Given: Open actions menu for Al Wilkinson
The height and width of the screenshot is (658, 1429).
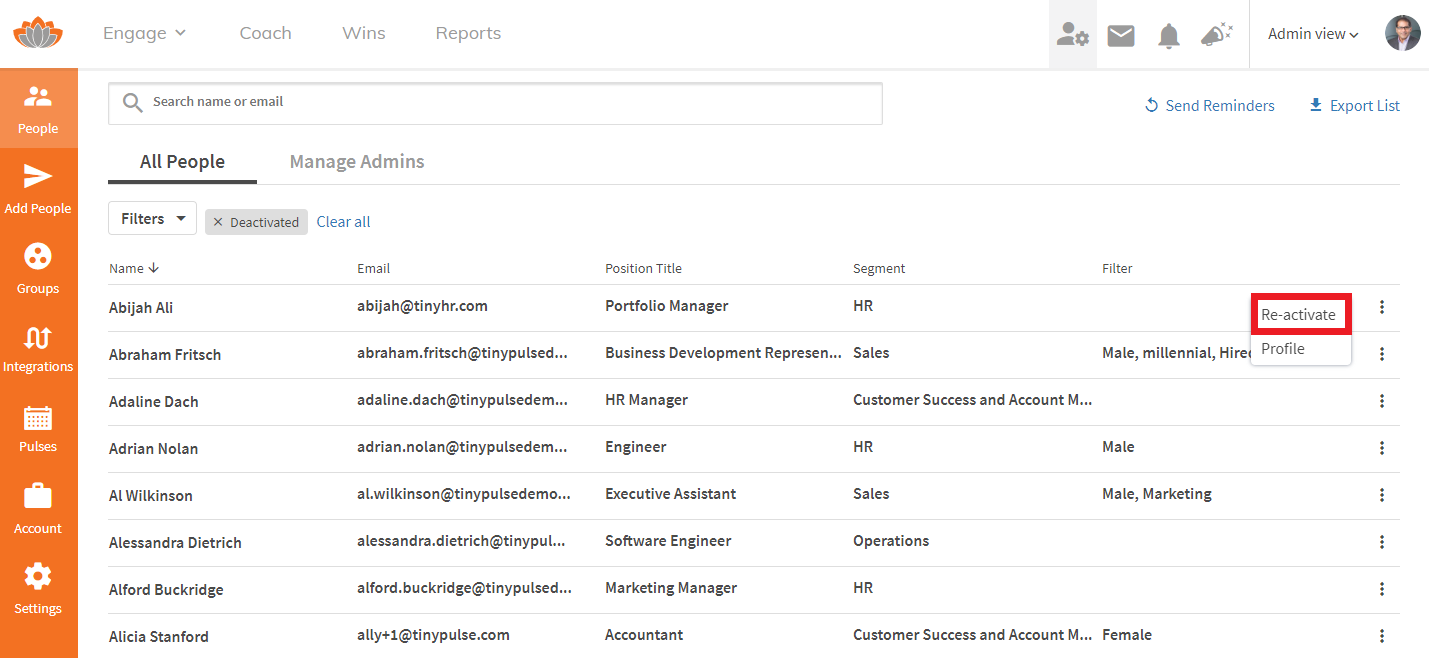Looking at the screenshot, I should [1382, 495].
